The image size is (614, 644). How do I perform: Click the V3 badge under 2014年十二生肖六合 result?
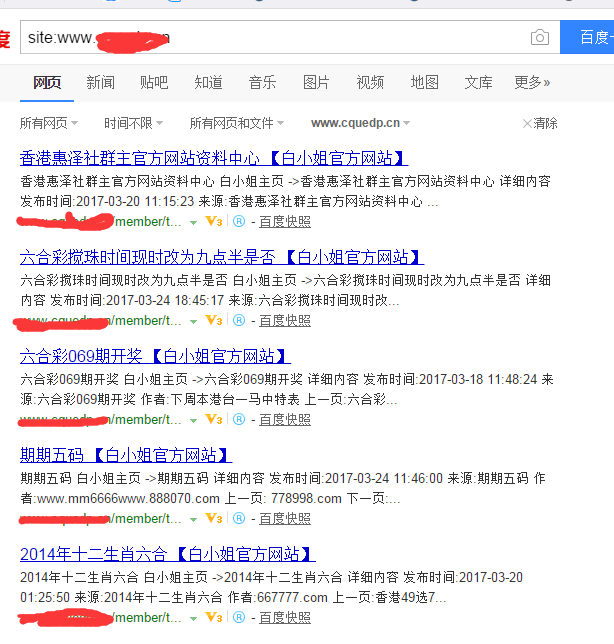(214, 617)
